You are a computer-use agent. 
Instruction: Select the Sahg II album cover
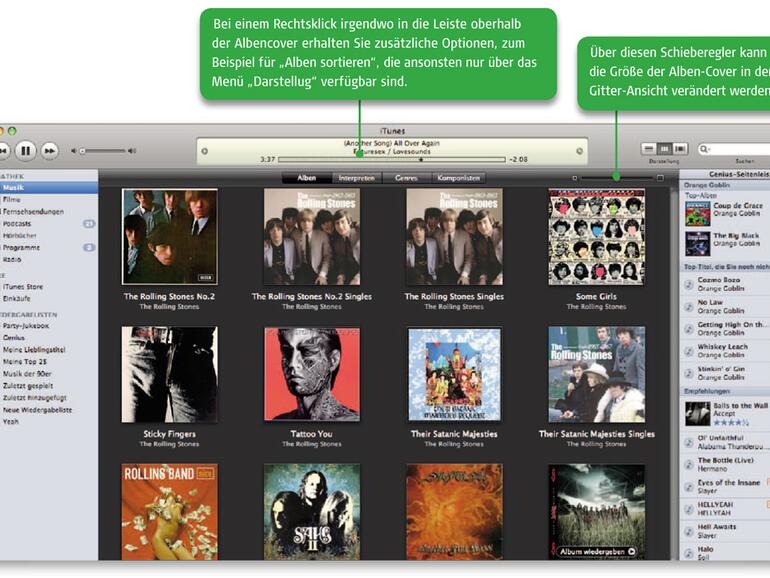pos(312,512)
